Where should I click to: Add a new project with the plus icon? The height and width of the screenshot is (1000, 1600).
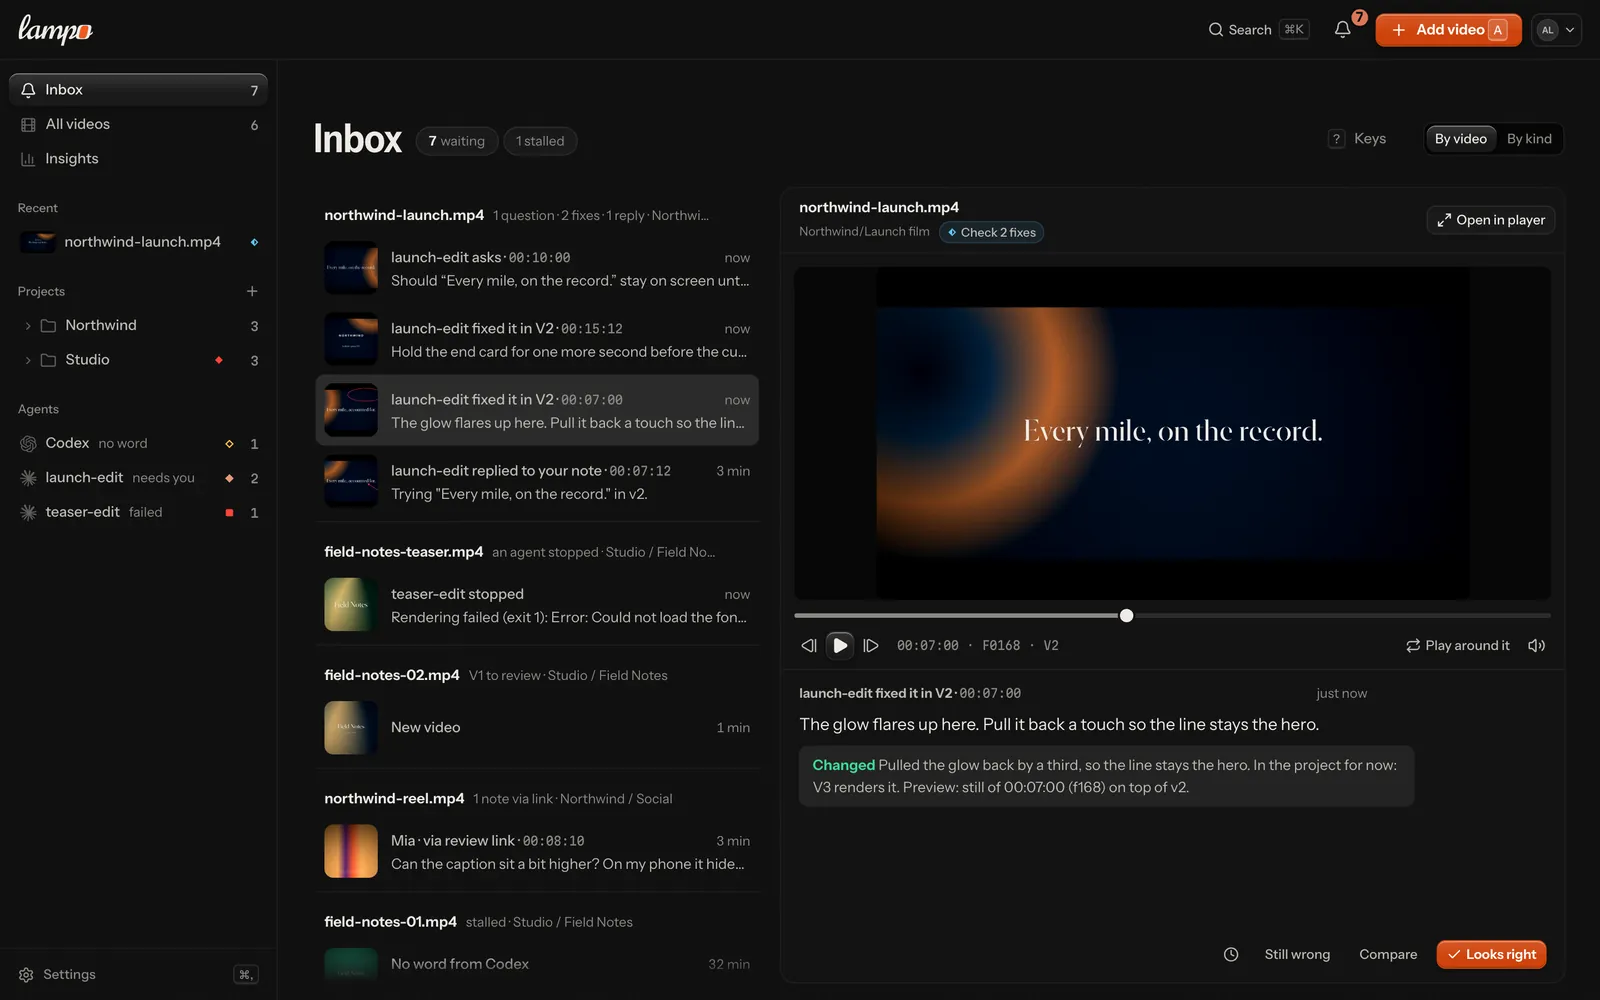tap(252, 291)
